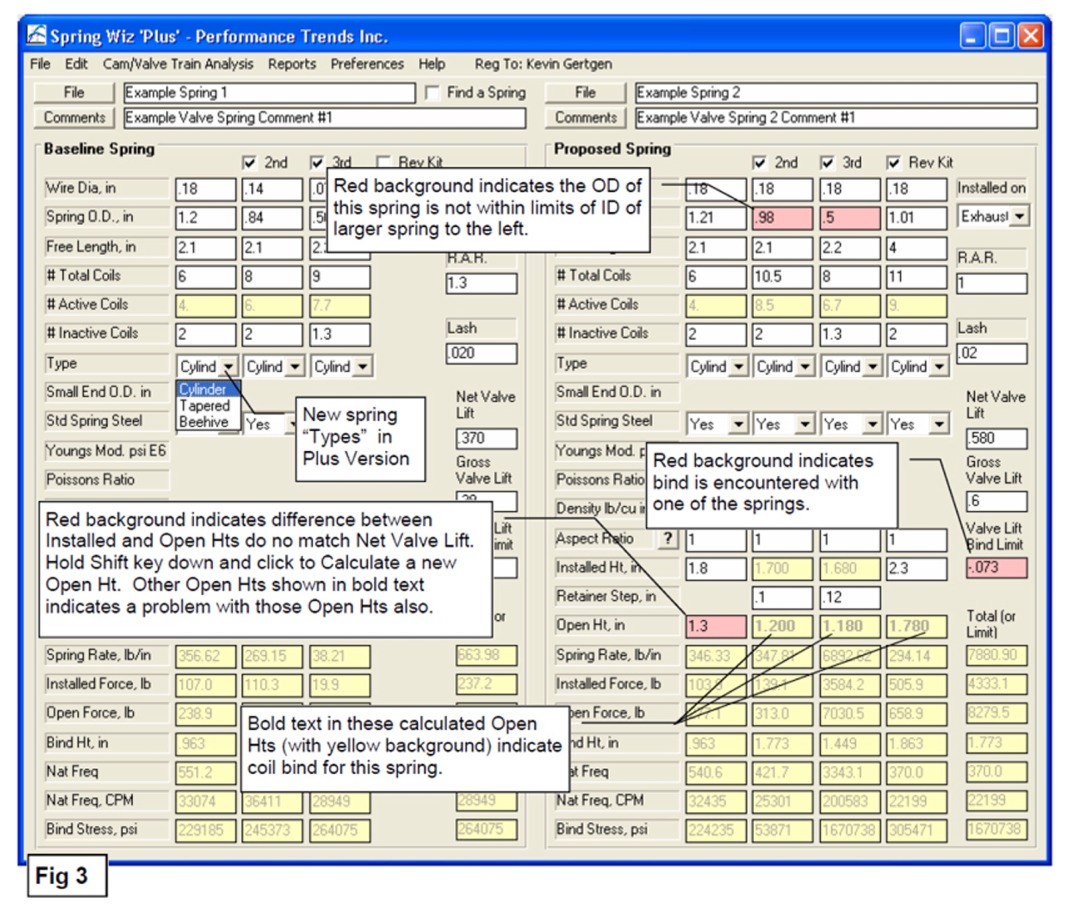Click the Aspect Ratio question mark help button
The image size is (1068, 906).
[667, 539]
